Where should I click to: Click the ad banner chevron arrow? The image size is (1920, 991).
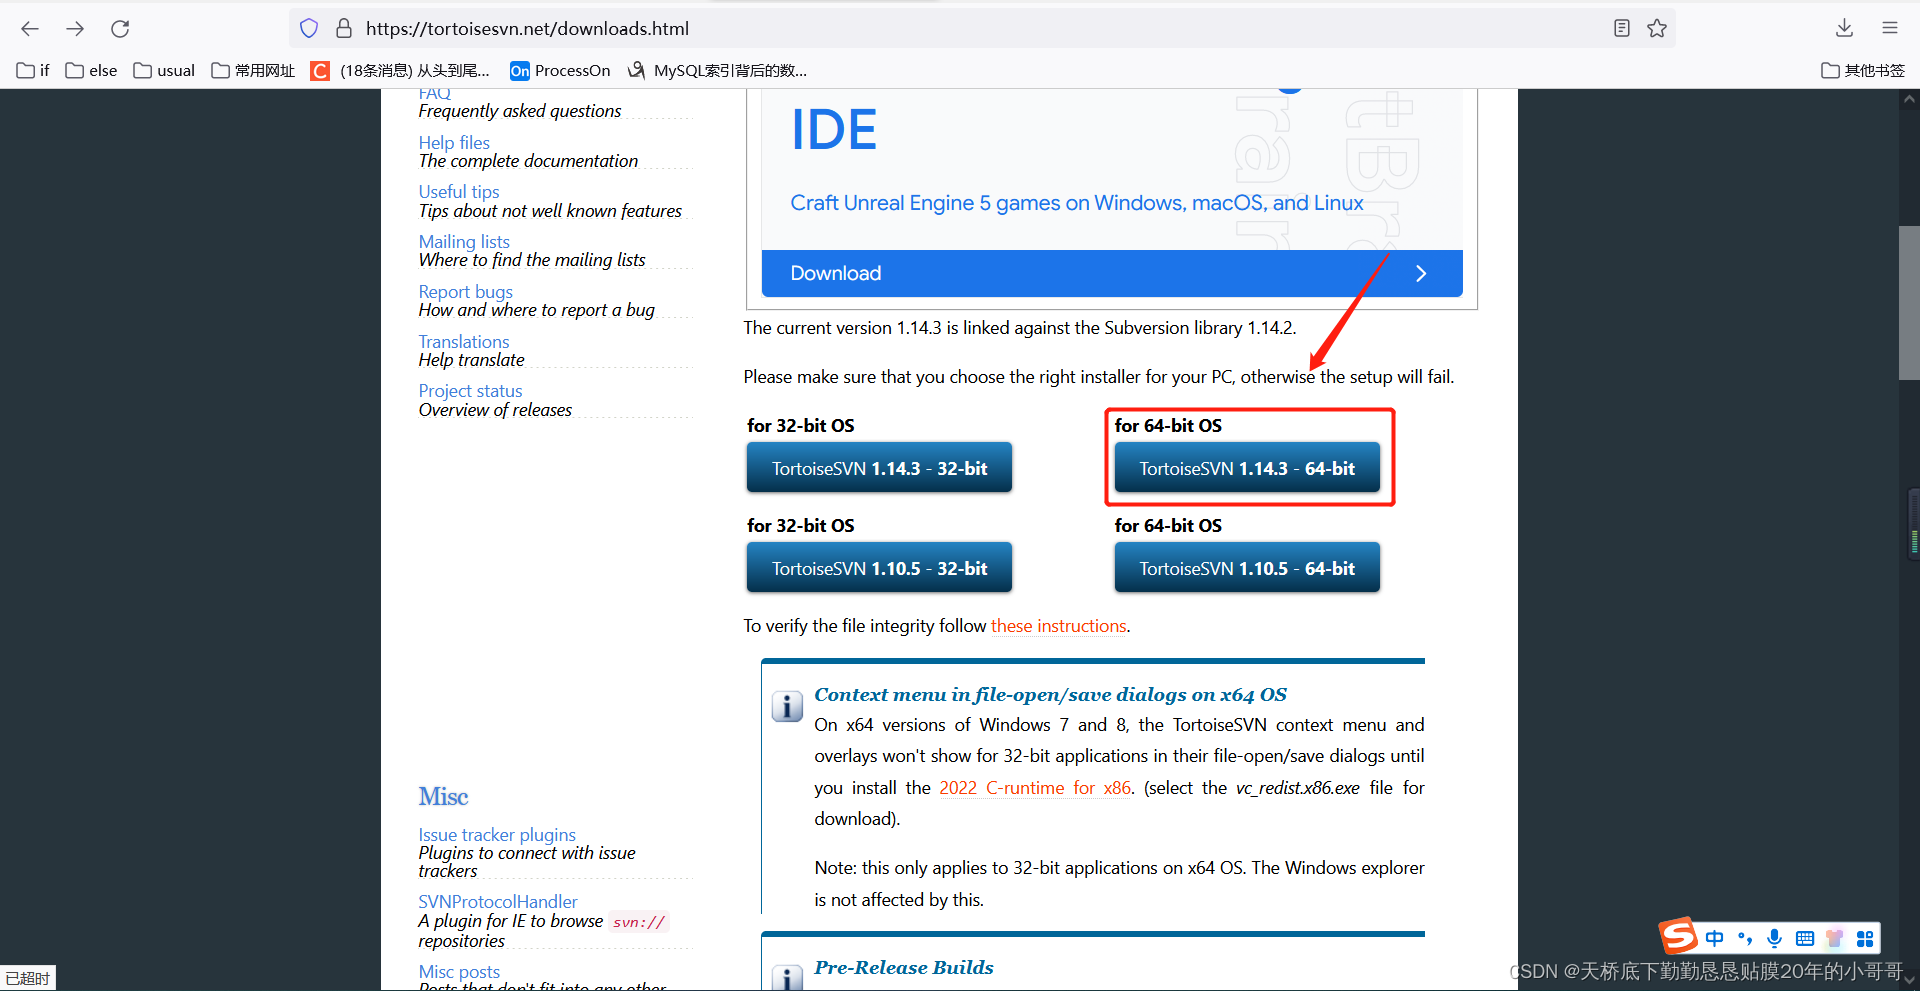click(1421, 273)
